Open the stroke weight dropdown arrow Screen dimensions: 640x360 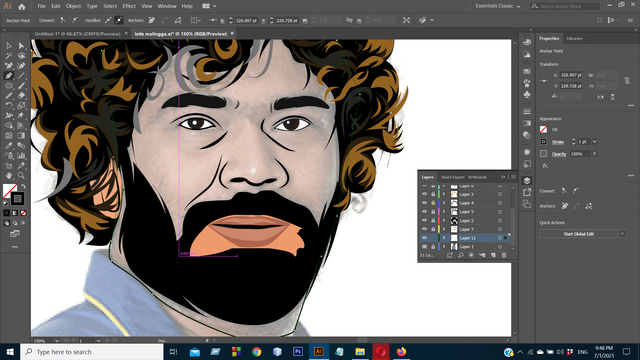594,142
